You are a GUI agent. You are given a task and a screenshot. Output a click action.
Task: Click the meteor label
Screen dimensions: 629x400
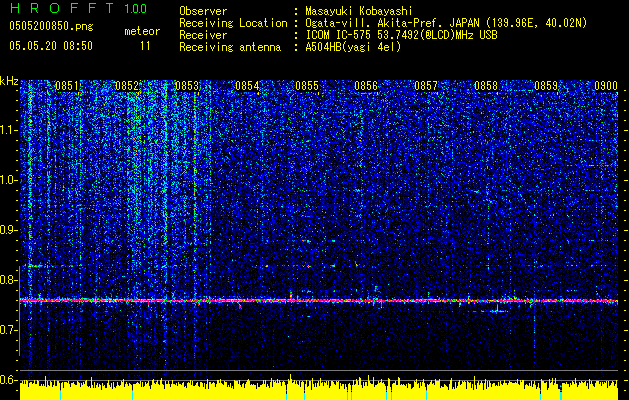[x=142, y=31]
